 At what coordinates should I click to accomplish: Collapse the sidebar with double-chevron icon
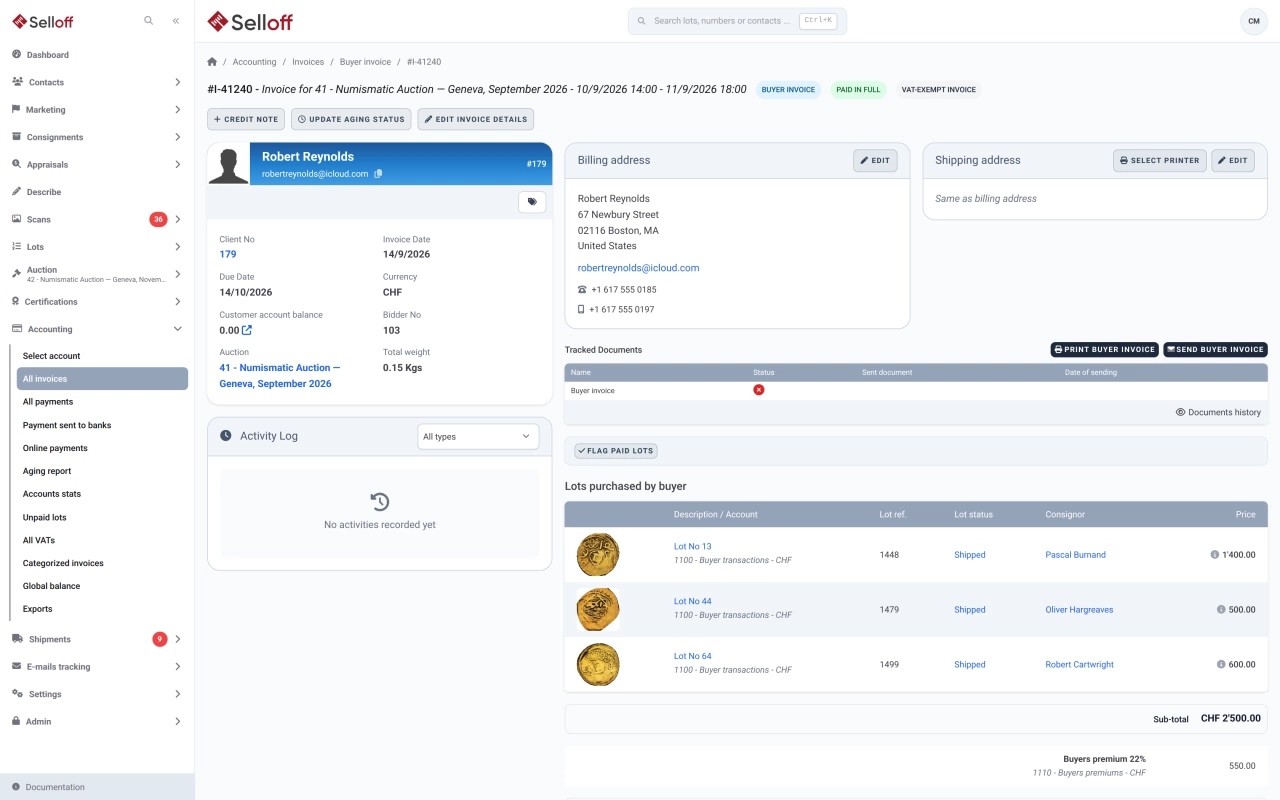176,21
